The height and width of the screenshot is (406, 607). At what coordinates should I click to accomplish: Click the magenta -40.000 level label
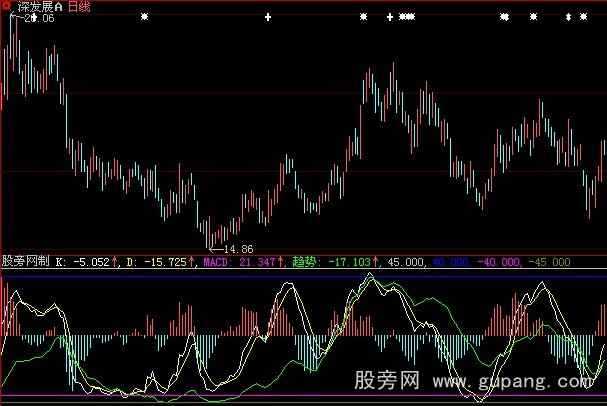click(x=498, y=262)
